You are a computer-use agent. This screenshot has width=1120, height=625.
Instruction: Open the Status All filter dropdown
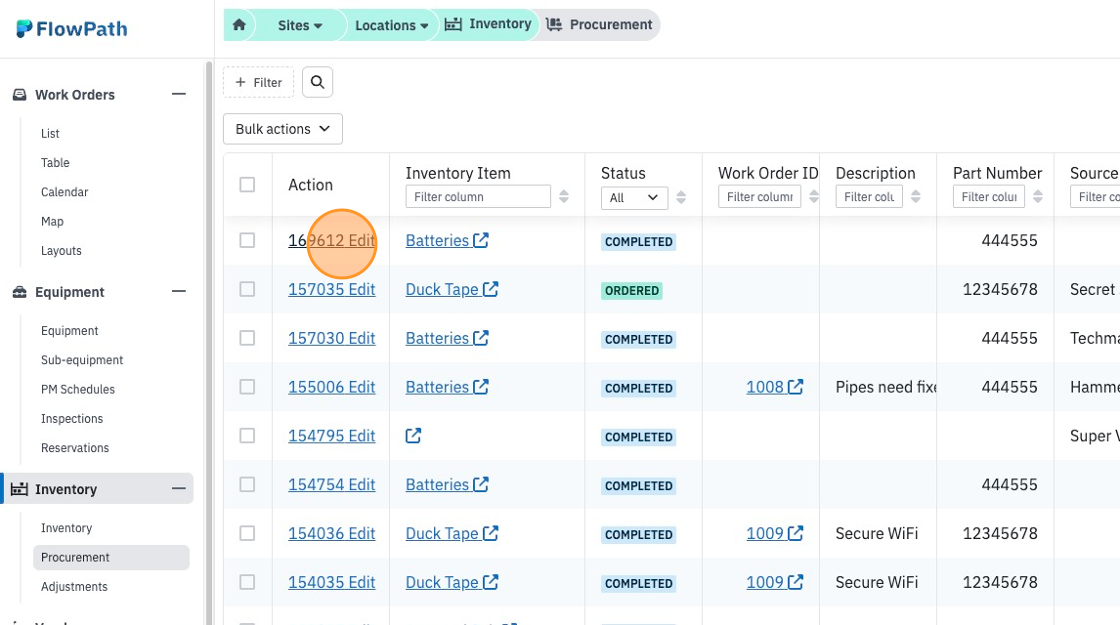point(634,198)
